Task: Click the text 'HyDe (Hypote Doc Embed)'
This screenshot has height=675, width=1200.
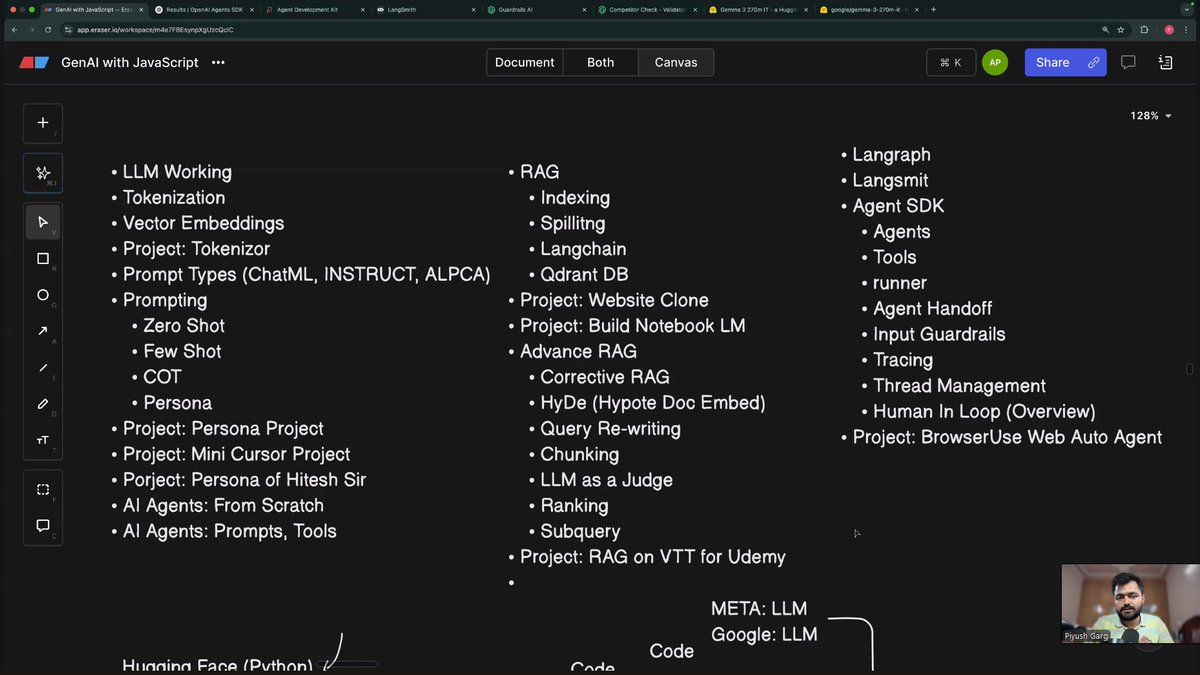Action: click(x=653, y=403)
